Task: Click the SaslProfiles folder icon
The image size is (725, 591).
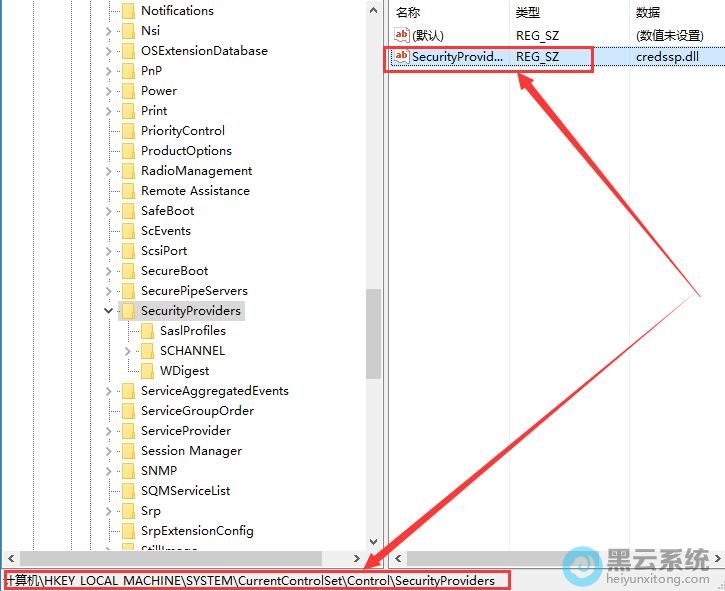Action: [147, 331]
